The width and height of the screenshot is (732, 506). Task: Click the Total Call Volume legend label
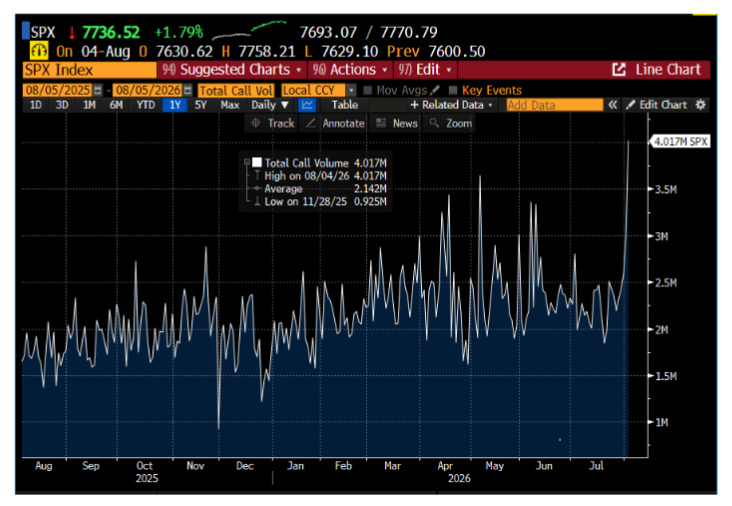tap(306, 163)
